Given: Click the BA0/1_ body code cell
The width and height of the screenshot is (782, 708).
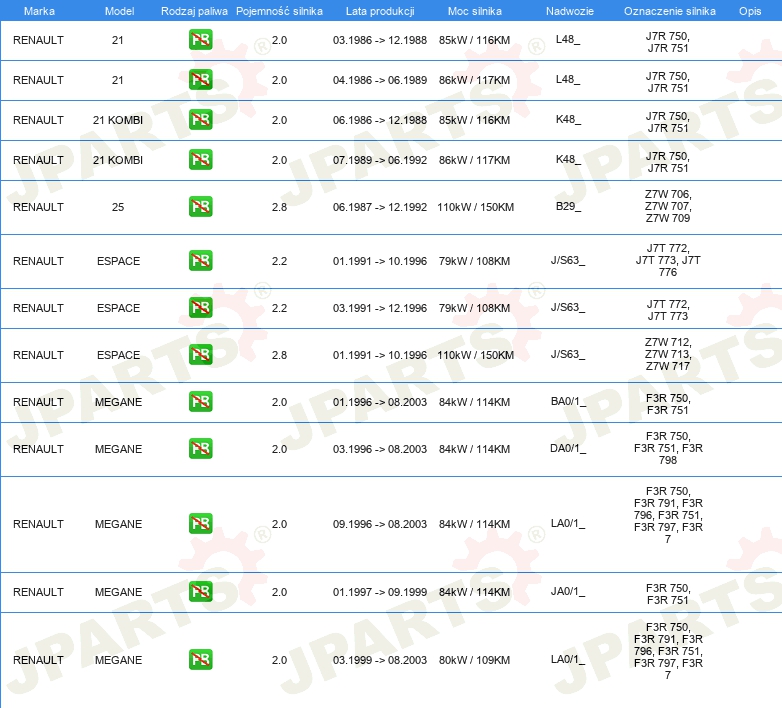Looking at the screenshot, I should click(569, 401).
